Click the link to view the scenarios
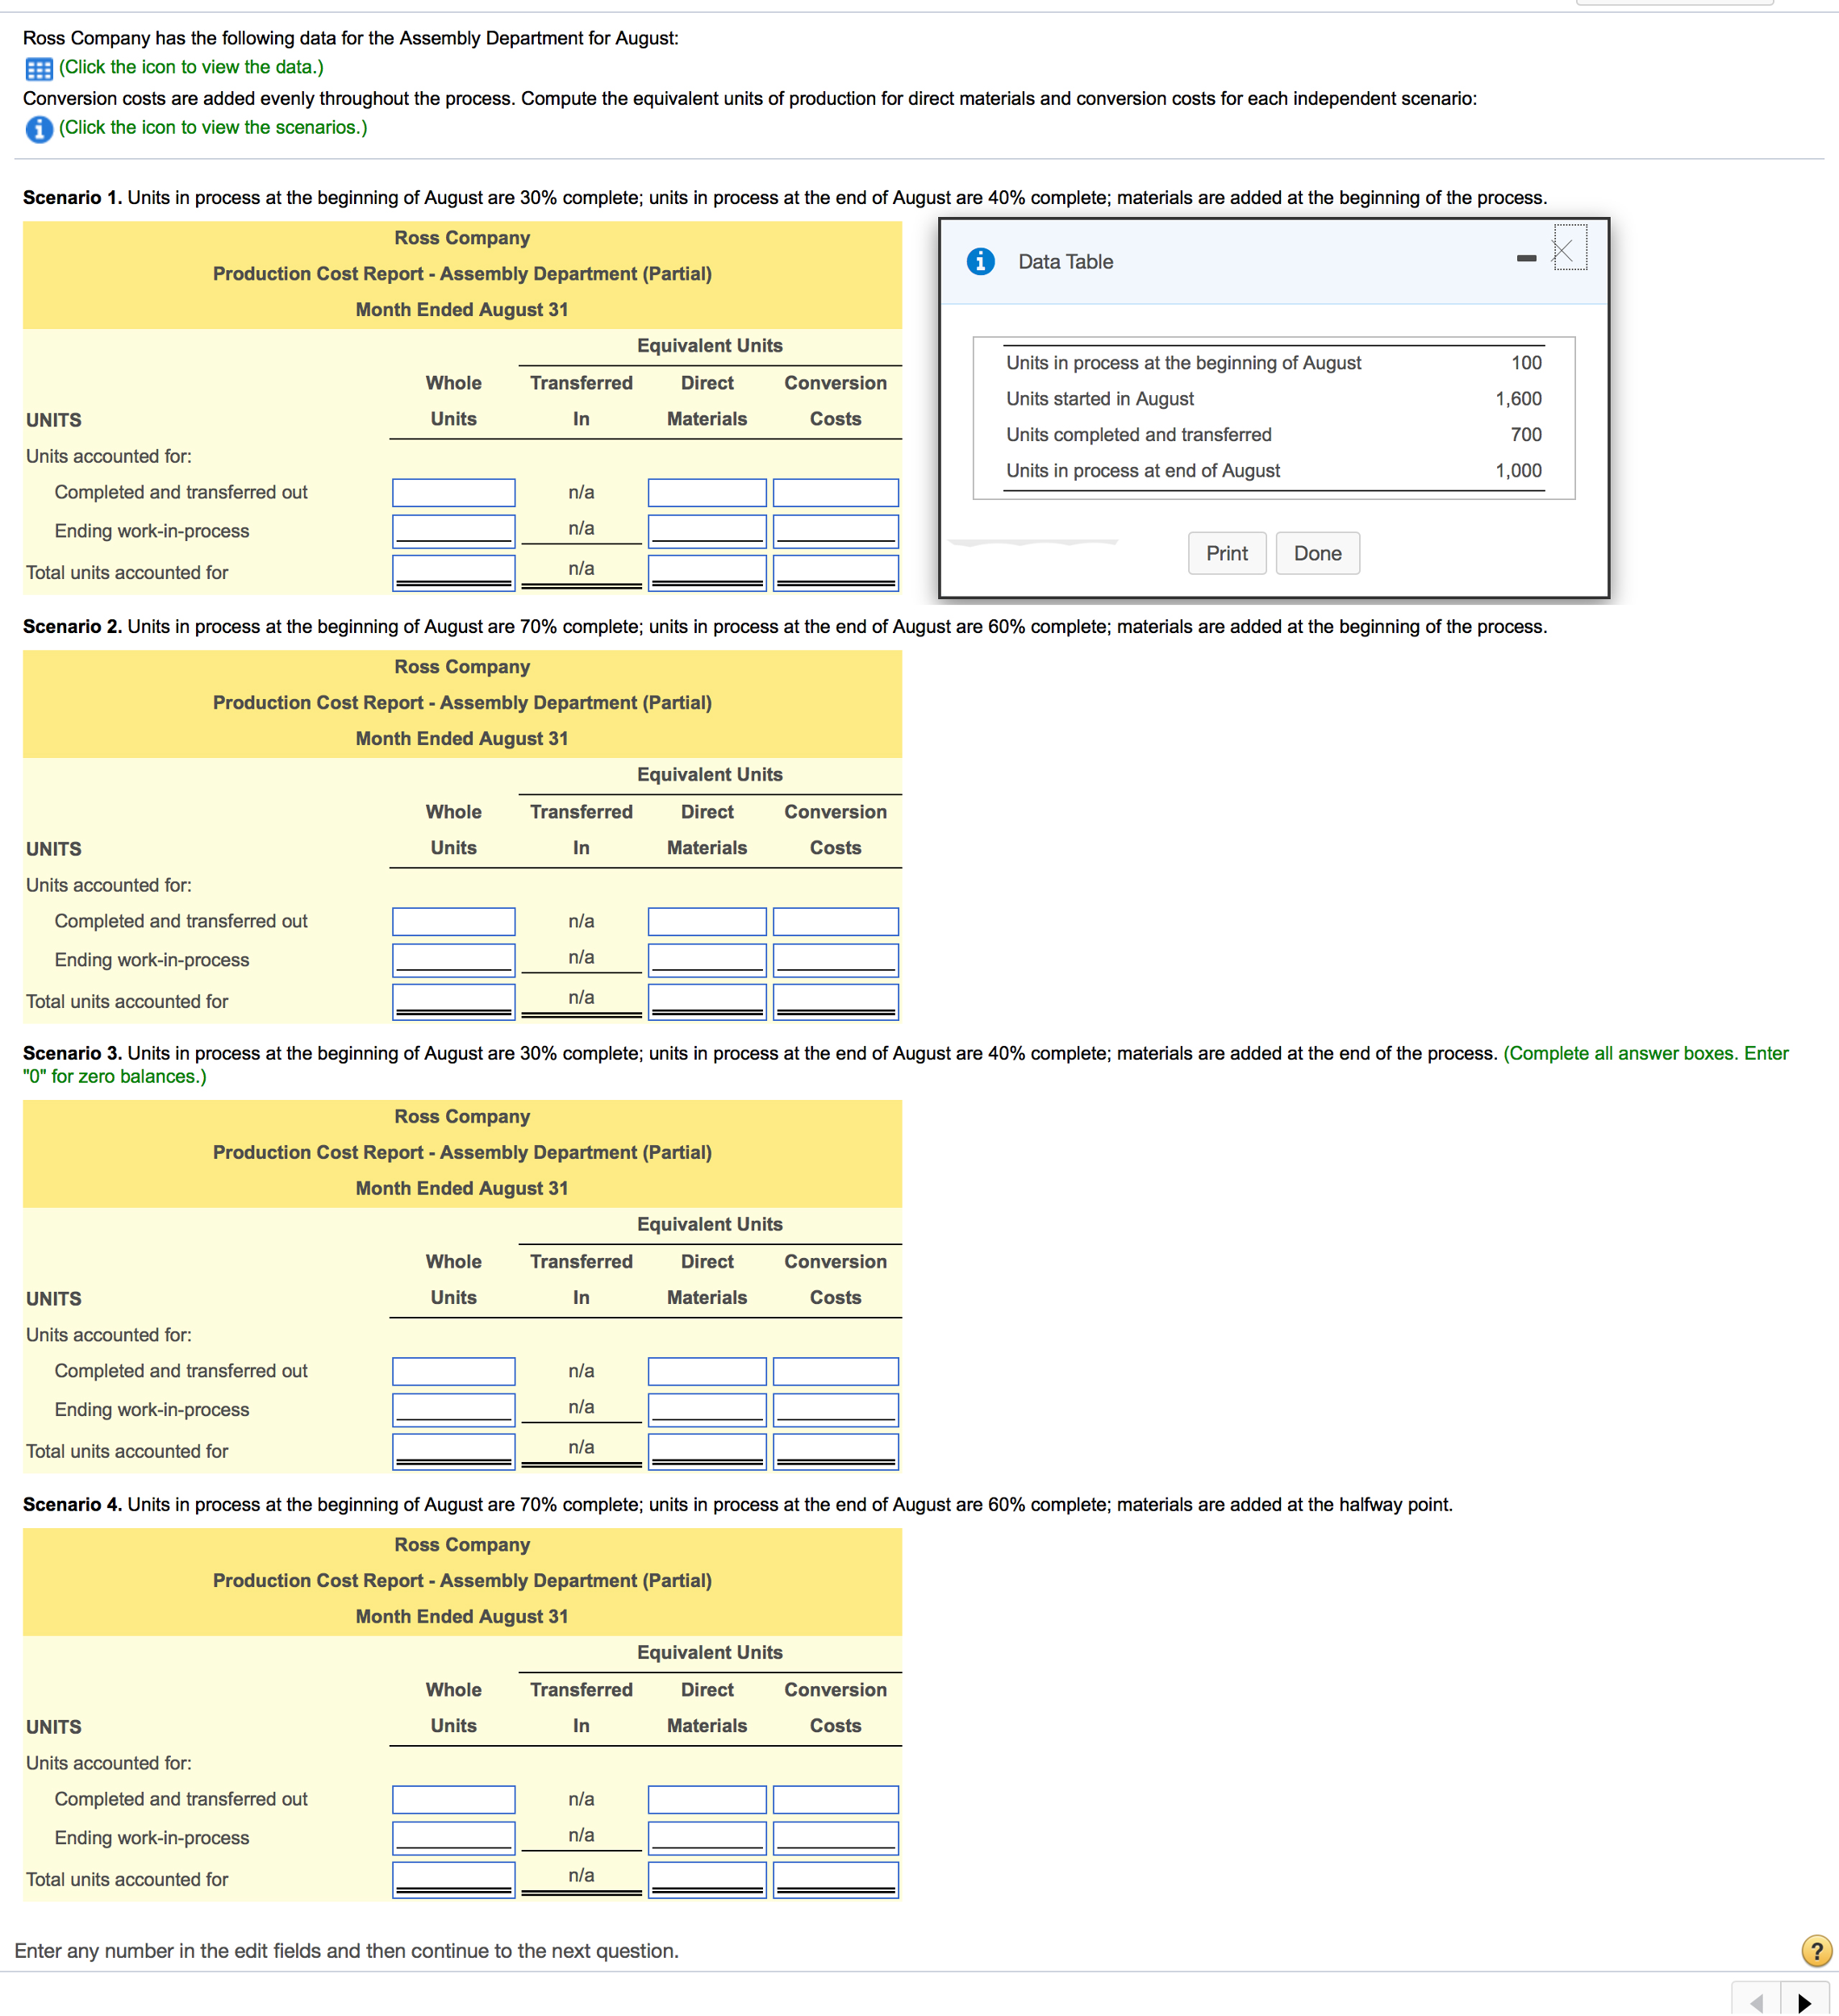1839x2016 pixels. click(213, 127)
